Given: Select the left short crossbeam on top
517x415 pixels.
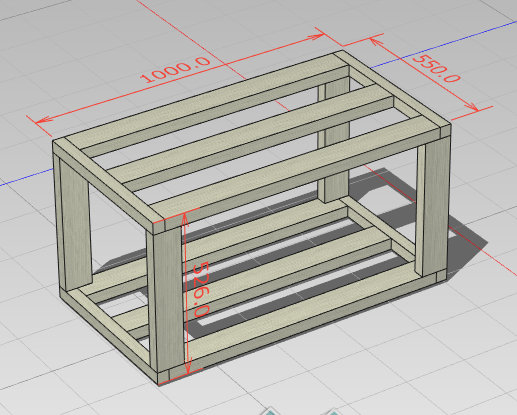Looking at the screenshot, I should [x=107, y=183].
